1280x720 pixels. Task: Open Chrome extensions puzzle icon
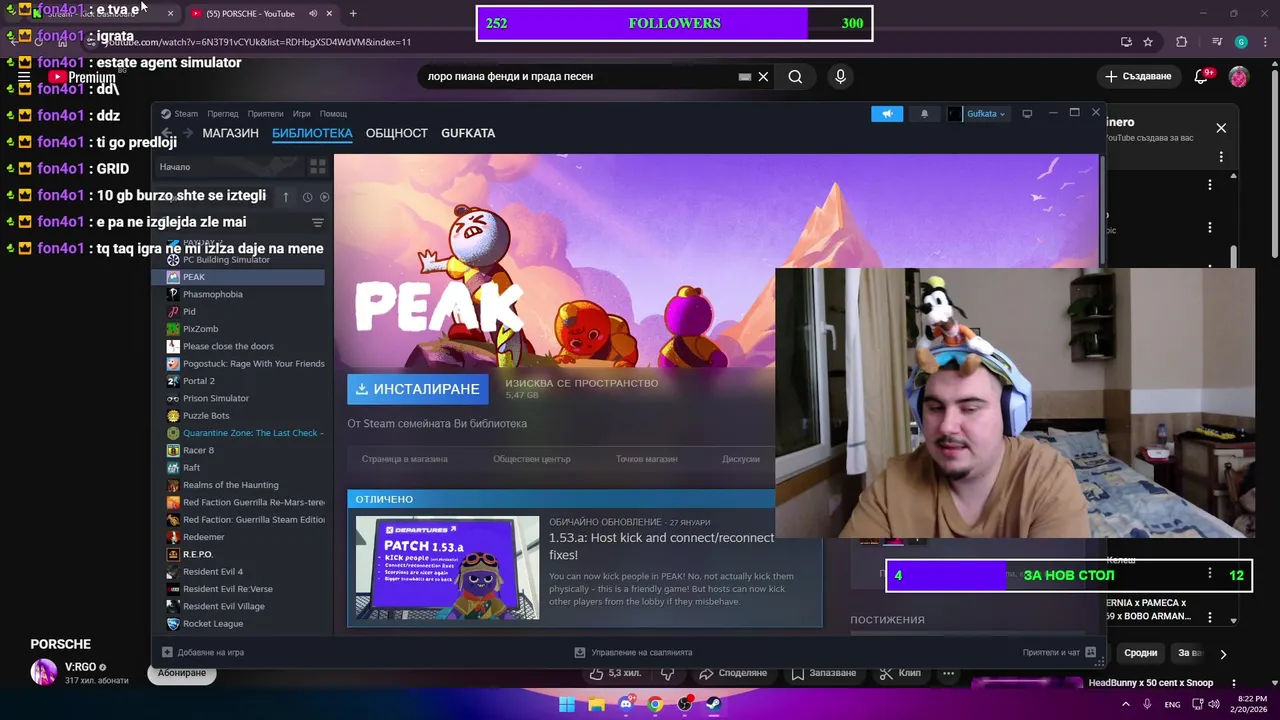point(1182,42)
